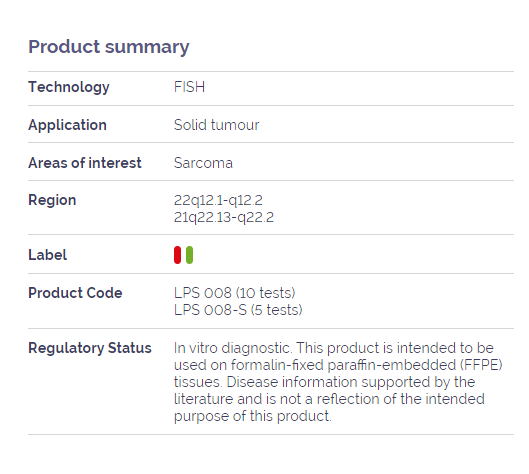Screen dimensions: 529x474
Task: Click the Product Code label
Action: (x=75, y=293)
